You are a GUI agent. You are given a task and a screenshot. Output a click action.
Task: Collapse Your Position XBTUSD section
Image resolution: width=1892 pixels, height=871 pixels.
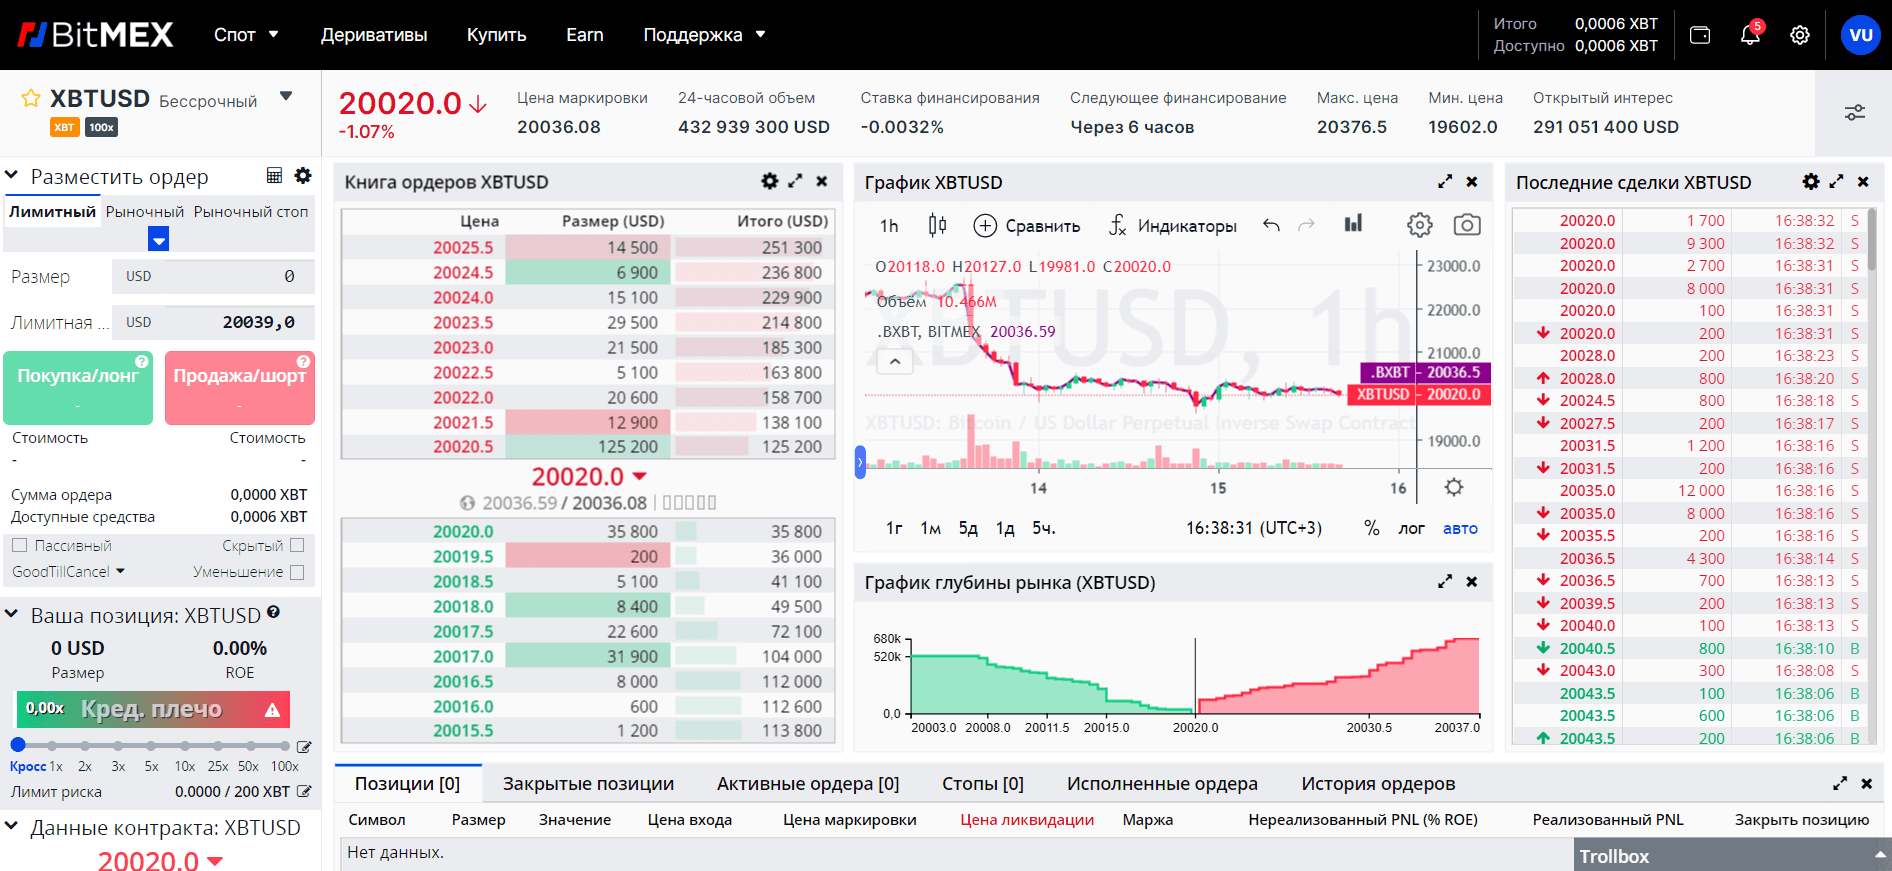pos(12,614)
